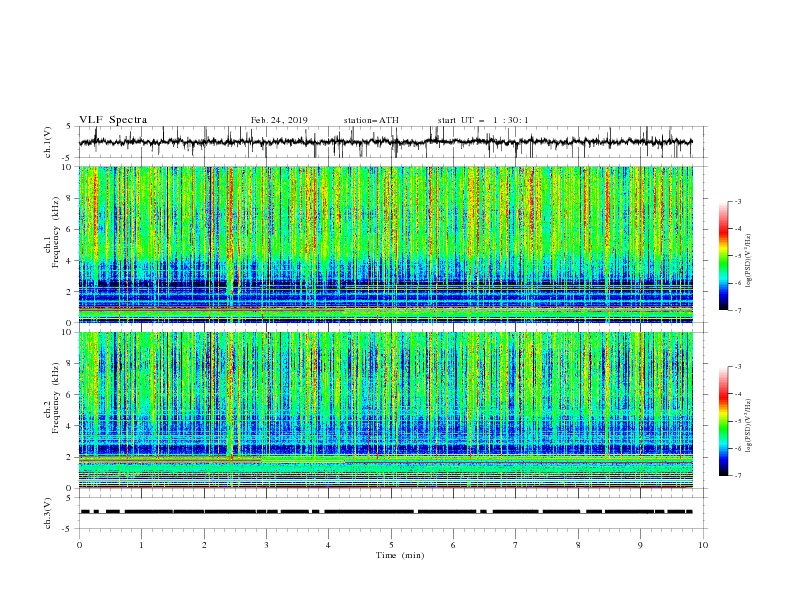Image resolution: width=792 pixels, height=612 pixels.
Task: Click the "-3" tick on ch.1 colorbar
Action: [x=737, y=201]
